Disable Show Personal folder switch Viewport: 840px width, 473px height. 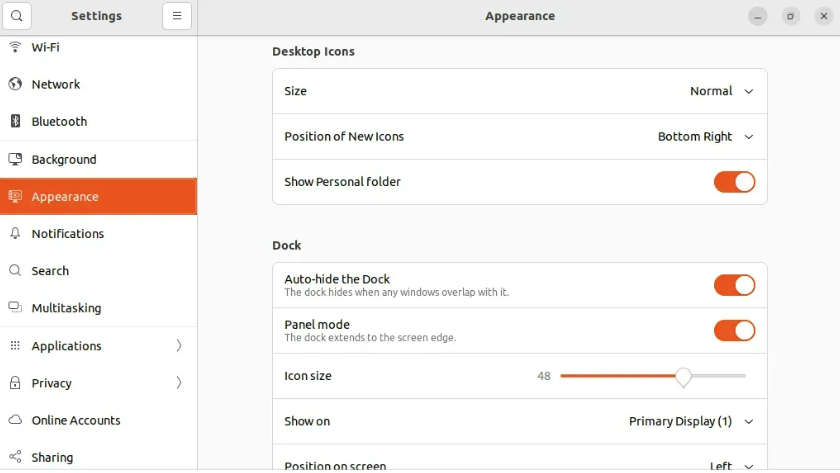[x=734, y=182]
